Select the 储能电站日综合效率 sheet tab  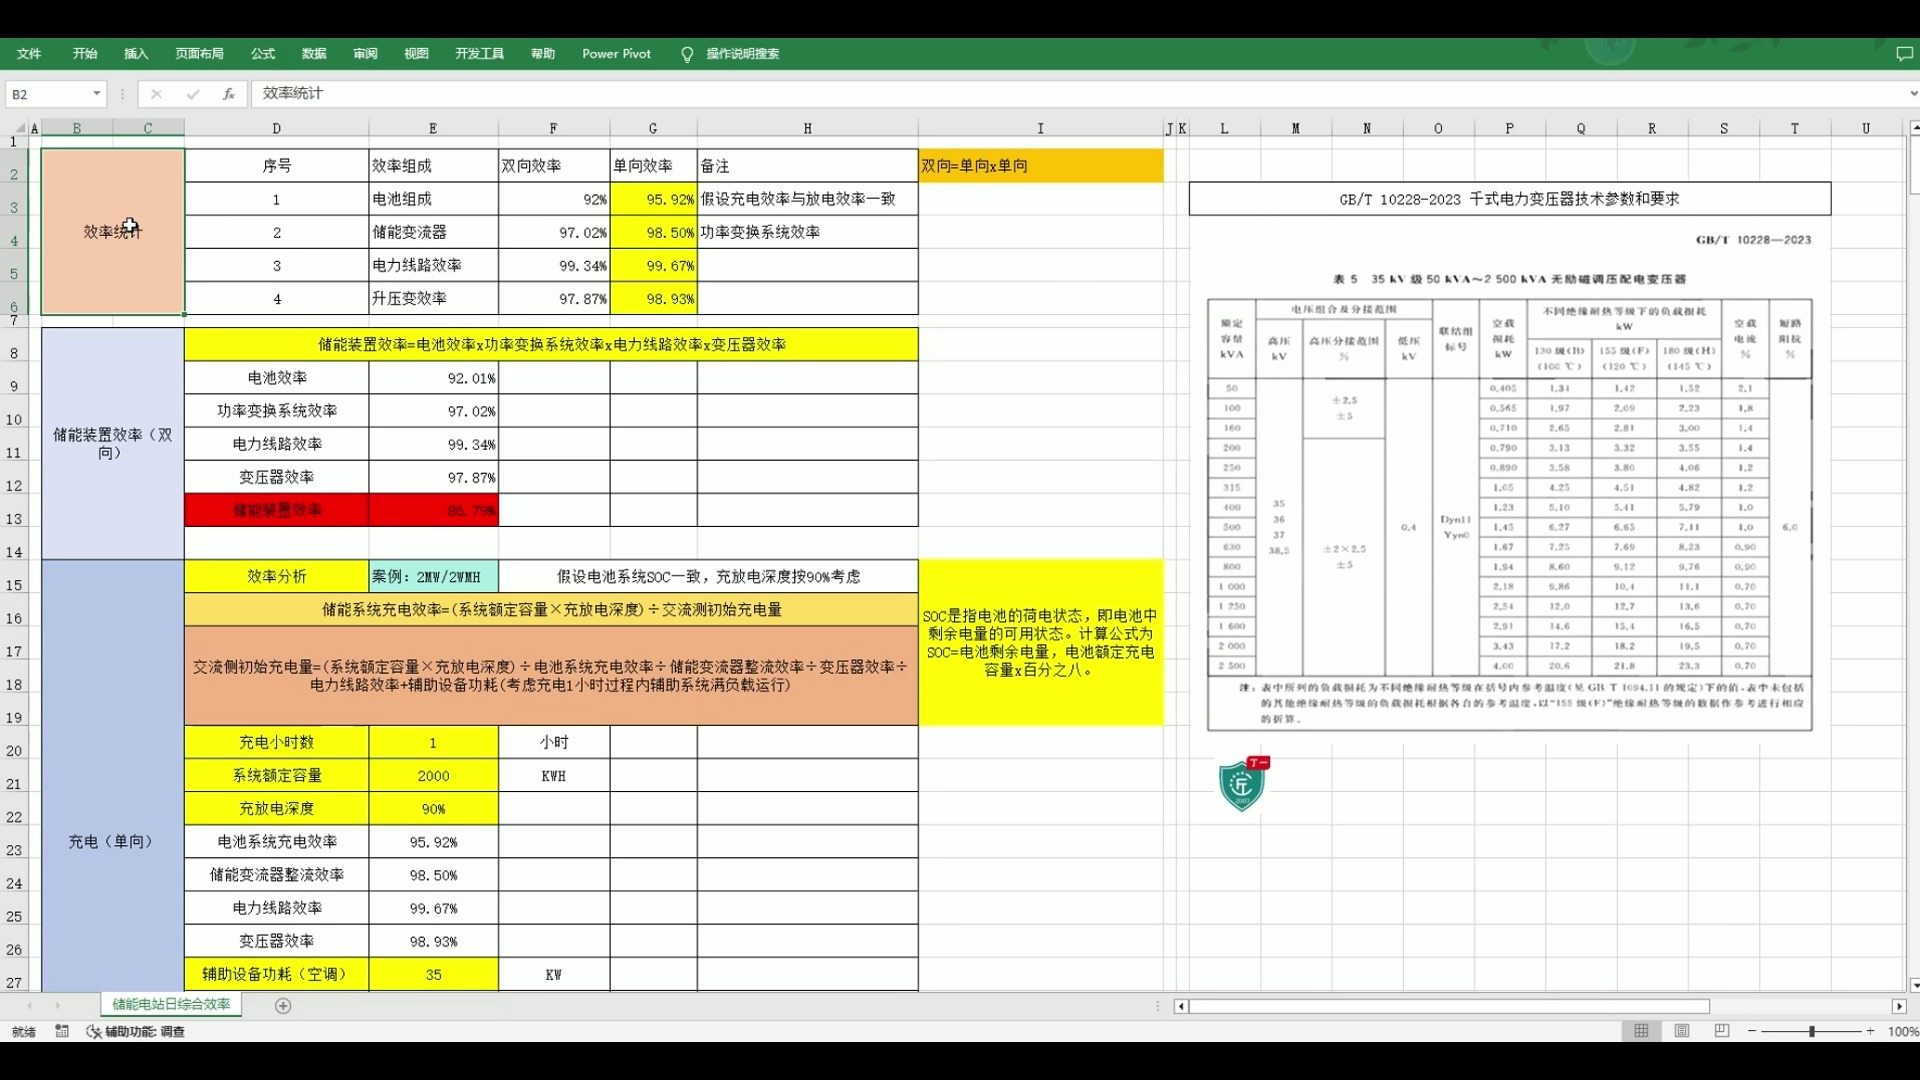click(x=171, y=1004)
